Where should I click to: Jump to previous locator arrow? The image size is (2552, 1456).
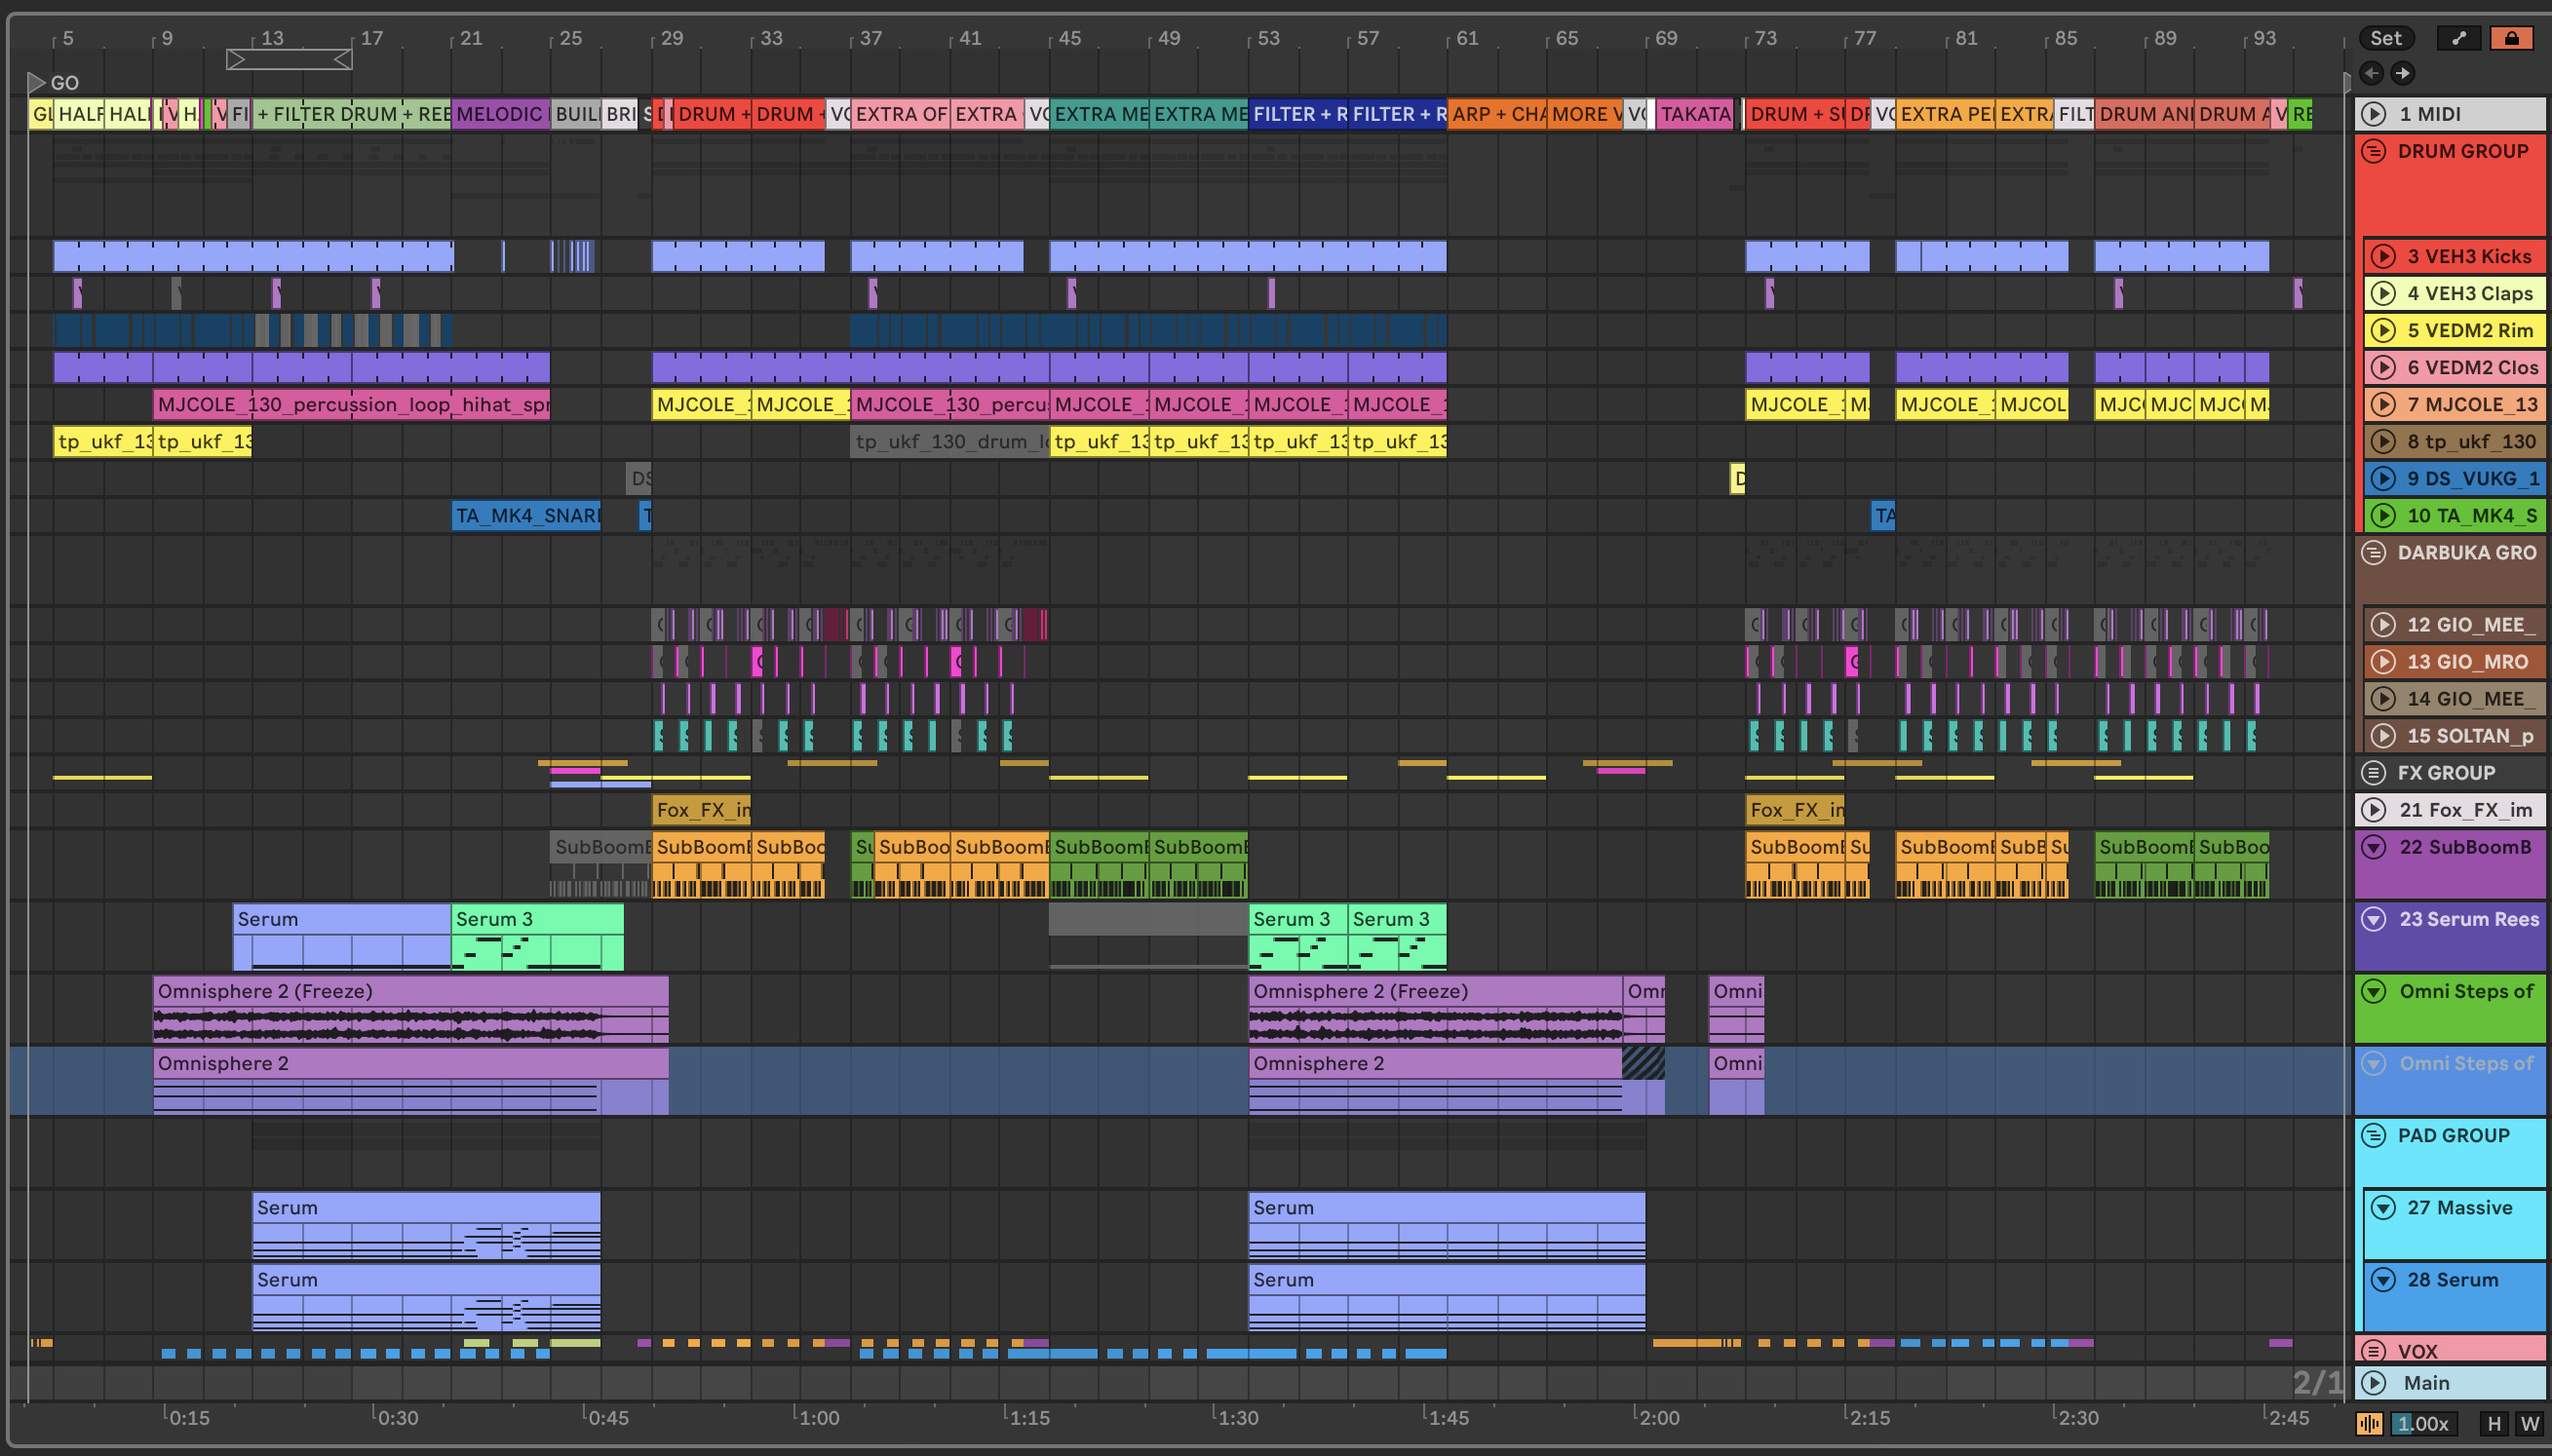click(x=2372, y=73)
